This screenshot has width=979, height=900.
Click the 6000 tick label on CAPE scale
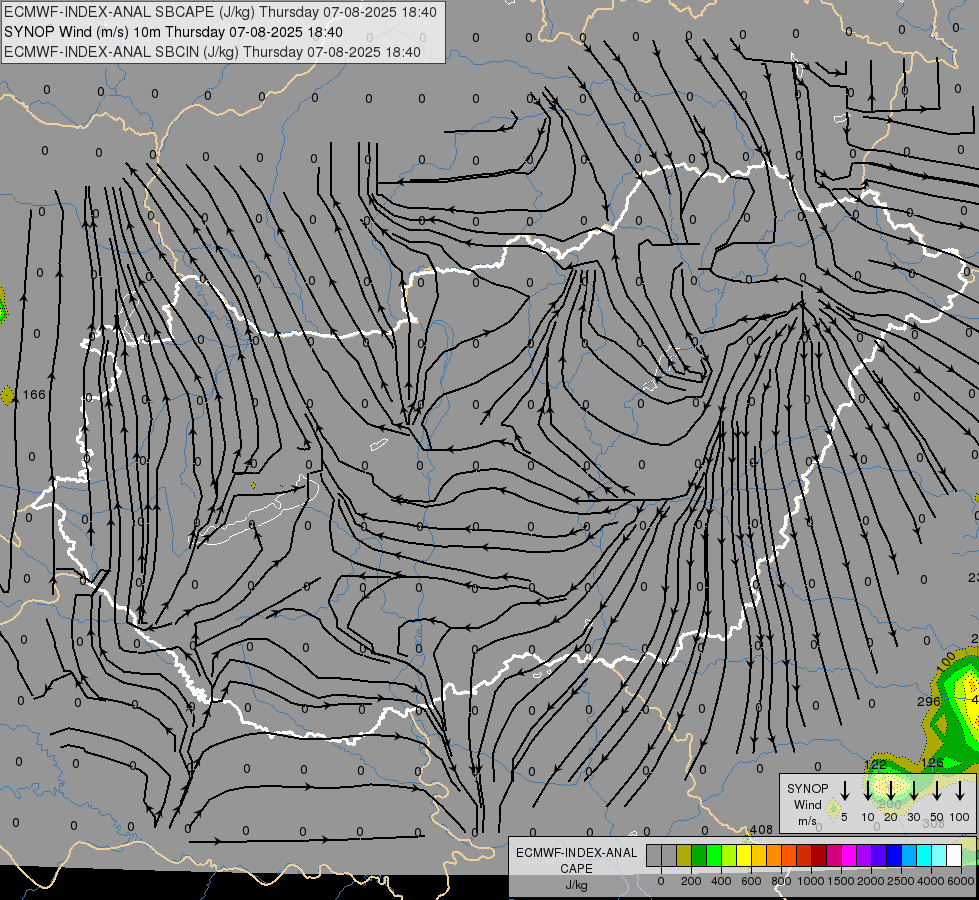[961, 881]
